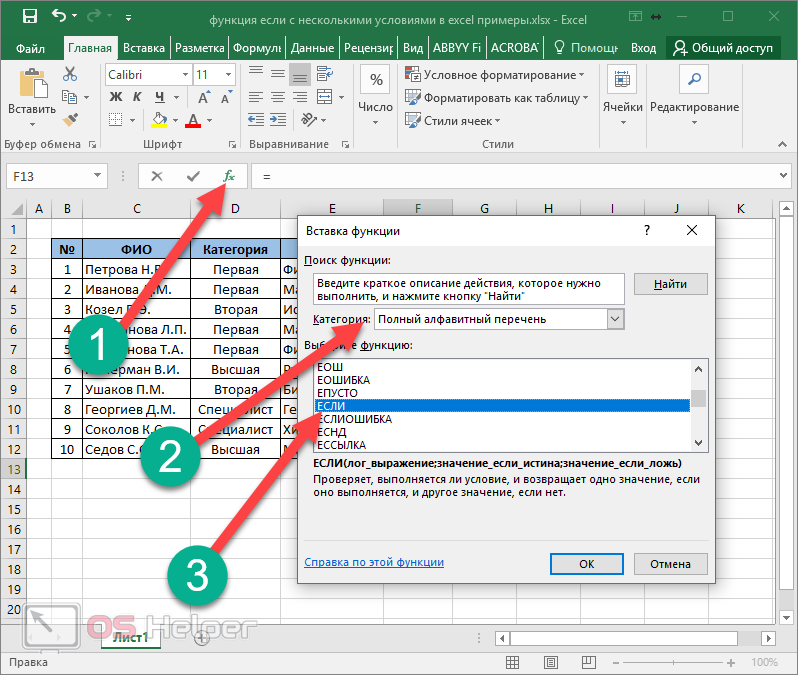Viewport: 798px width, 675px height.
Task: Switch to the Формулы tab
Action: click(257, 48)
